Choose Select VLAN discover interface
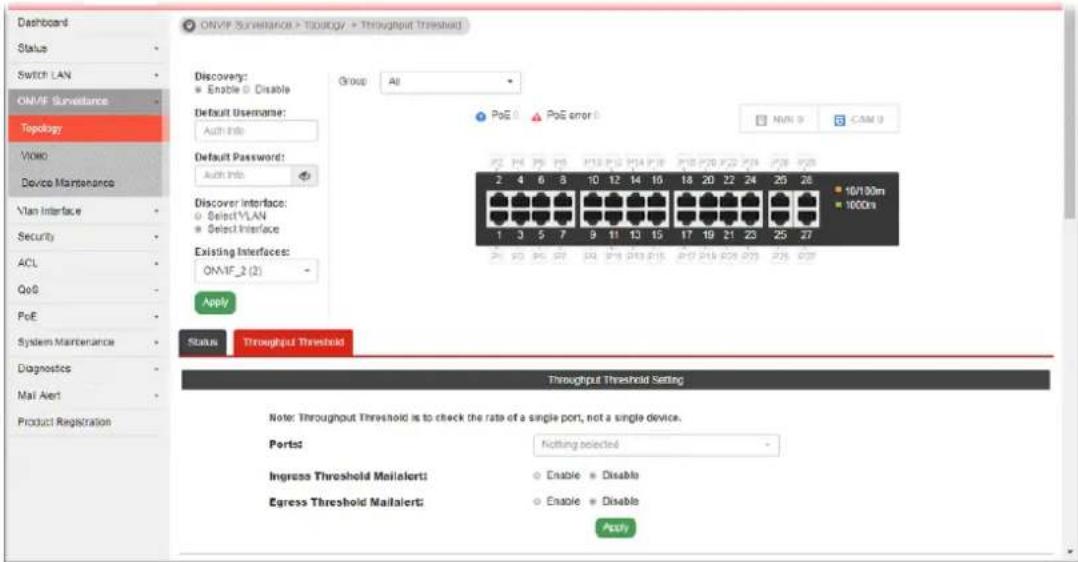Image resolution: width=1078 pixels, height=562 pixels. (199, 216)
